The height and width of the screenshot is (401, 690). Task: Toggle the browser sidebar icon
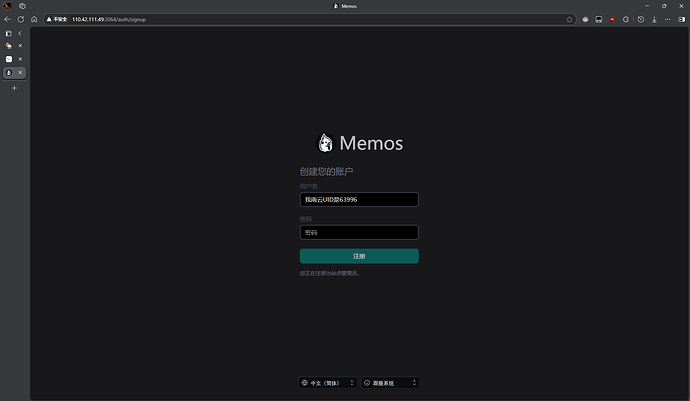point(682,19)
